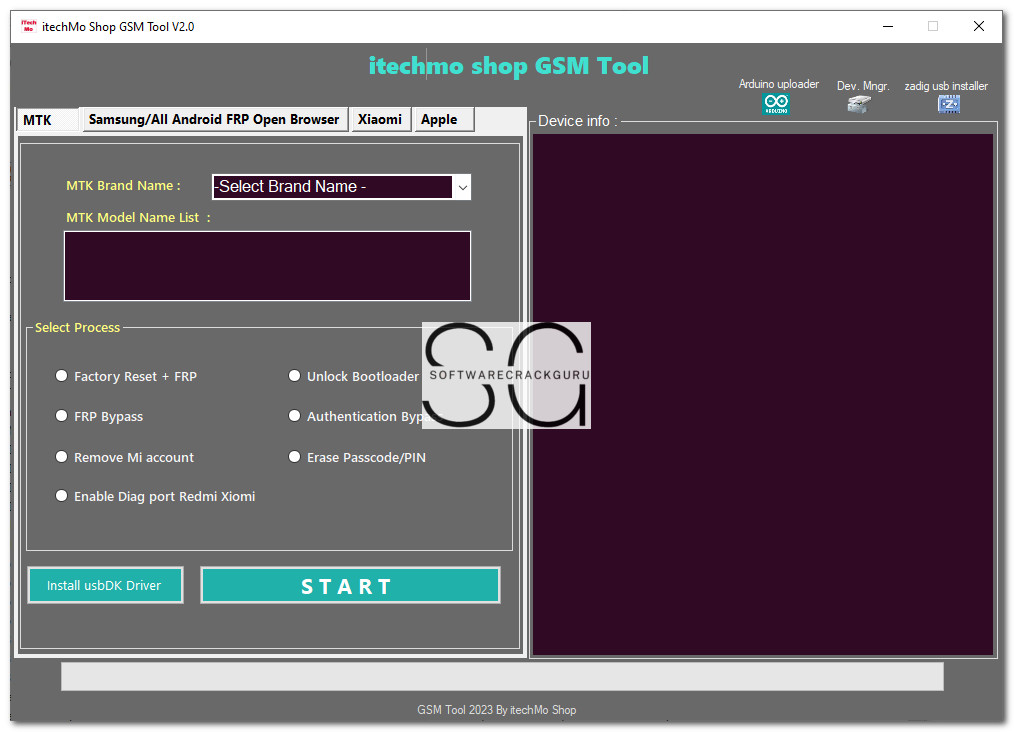The image size is (1014, 732).
Task: Click inside MTK Model Name List box
Action: pyautogui.click(x=267, y=266)
